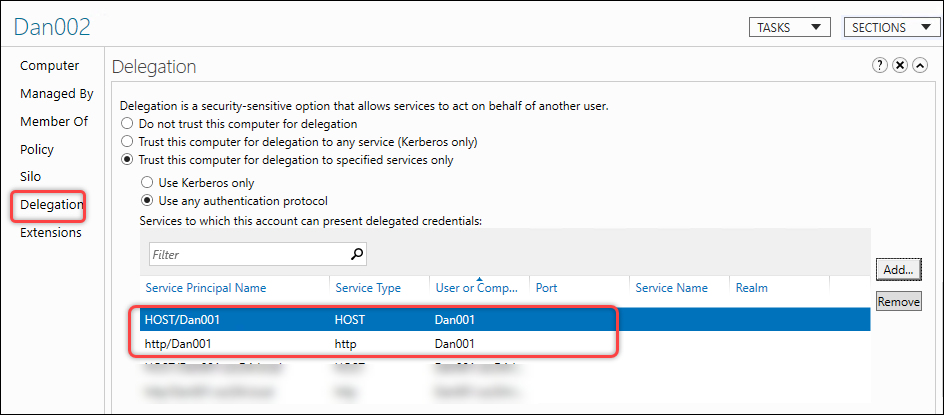Close the Delegation section with X icon
The image size is (944, 415).
pos(900,65)
